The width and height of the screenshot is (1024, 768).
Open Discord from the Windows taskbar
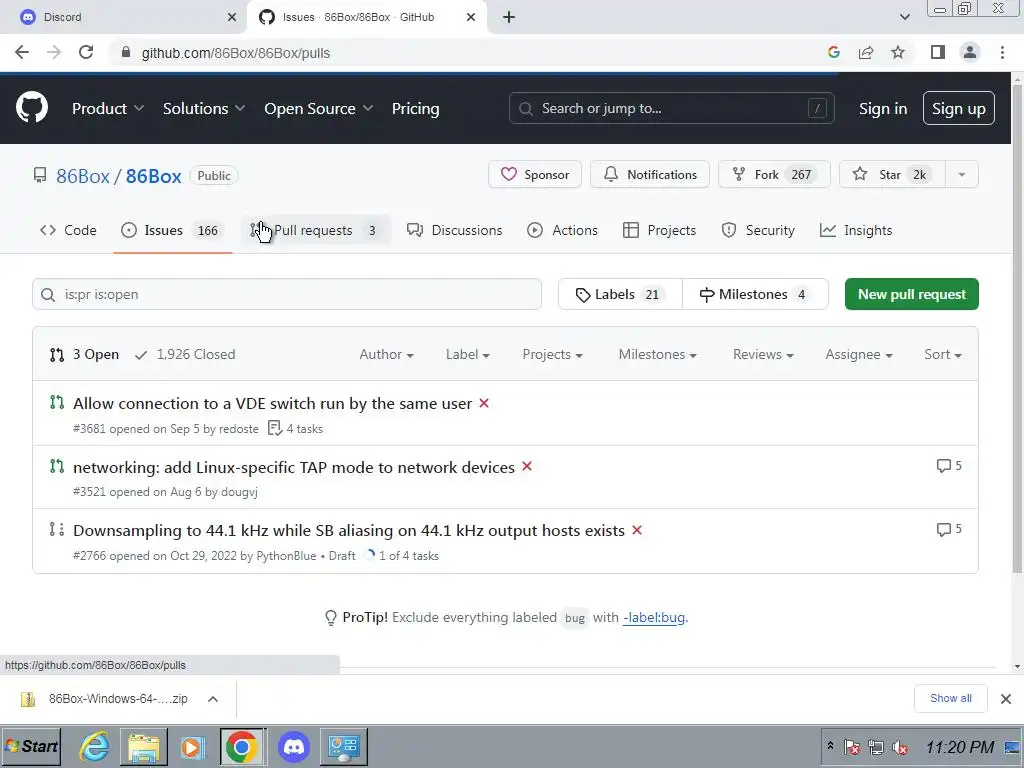click(294, 746)
